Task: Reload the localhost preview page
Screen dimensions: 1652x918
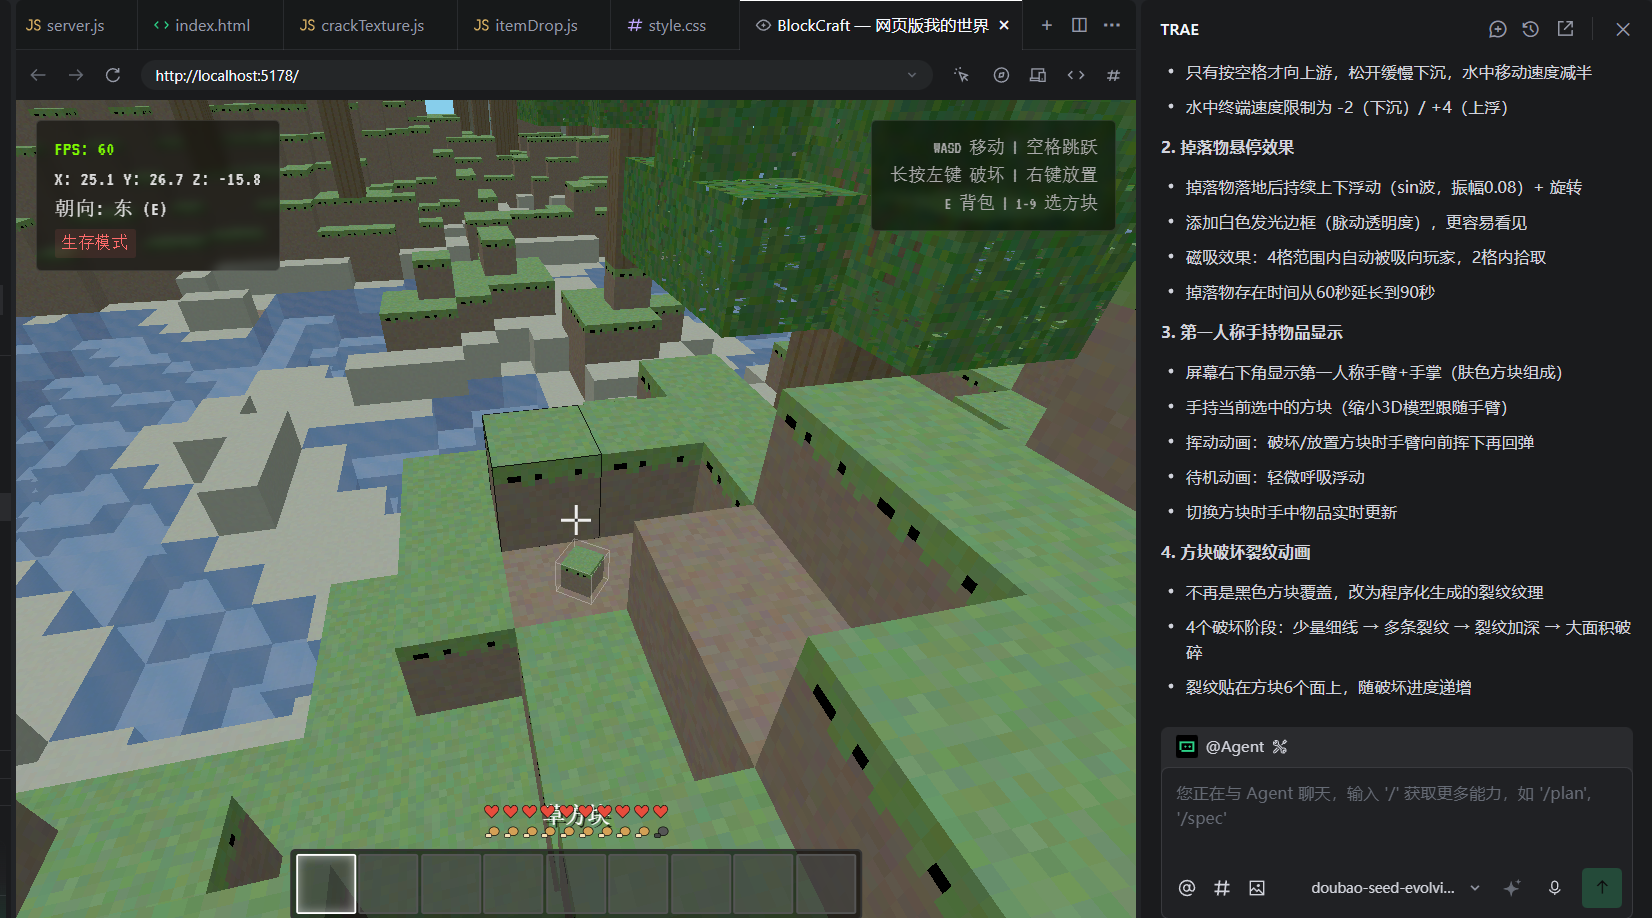Action: coord(113,75)
